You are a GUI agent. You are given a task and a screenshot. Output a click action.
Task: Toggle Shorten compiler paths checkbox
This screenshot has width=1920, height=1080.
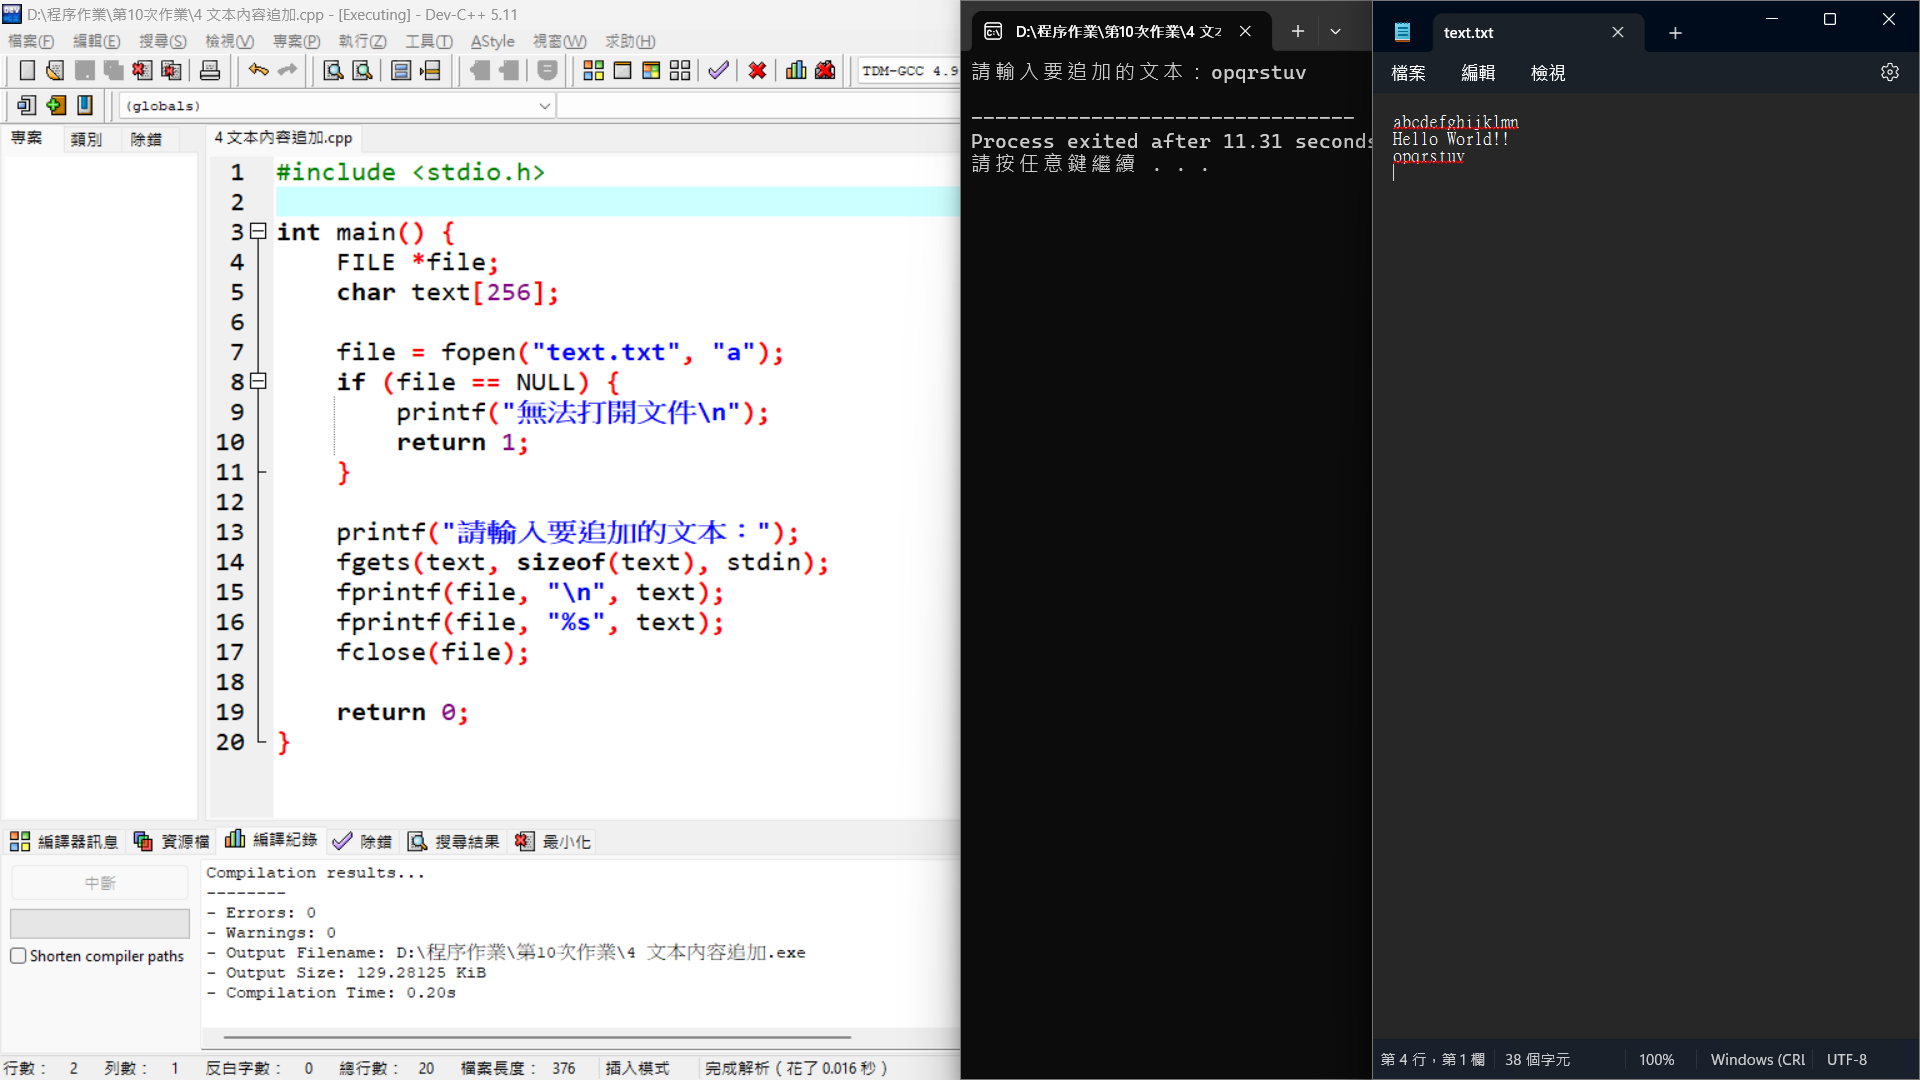[x=18, y=956]
